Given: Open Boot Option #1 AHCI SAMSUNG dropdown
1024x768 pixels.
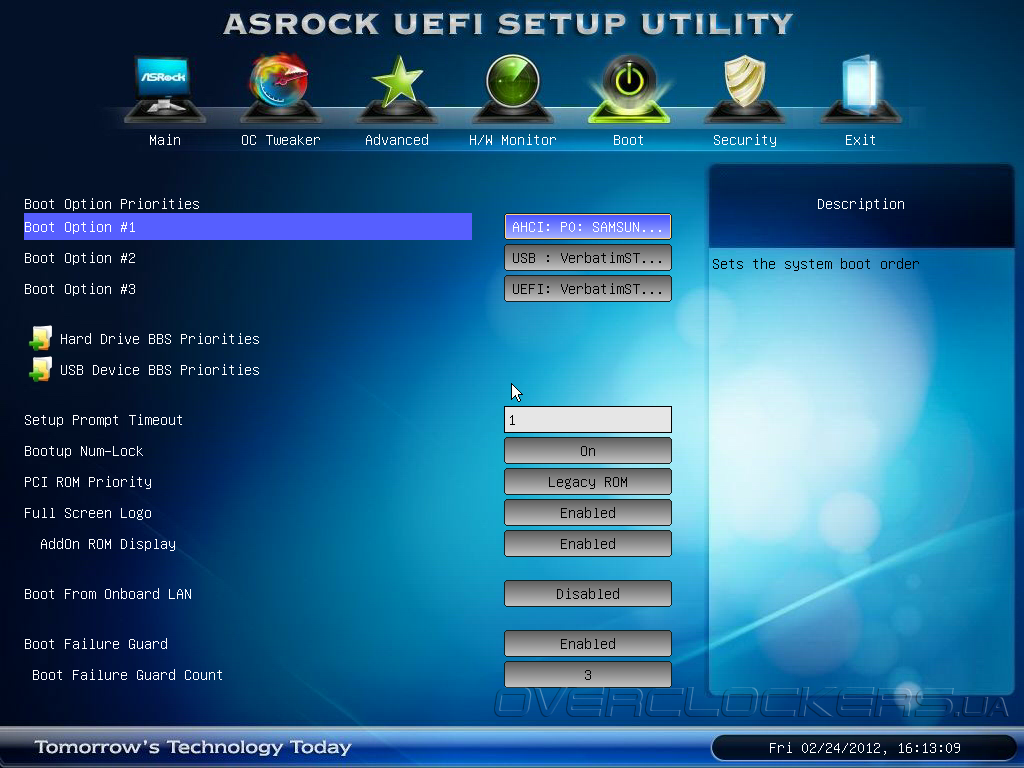Looking at the screenshot, I should click(588, 227).
